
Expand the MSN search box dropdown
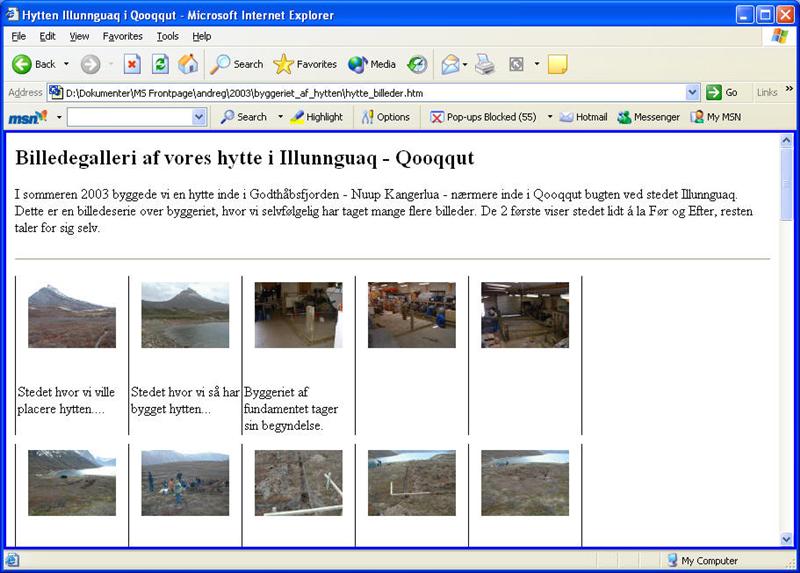coord(199,117)
